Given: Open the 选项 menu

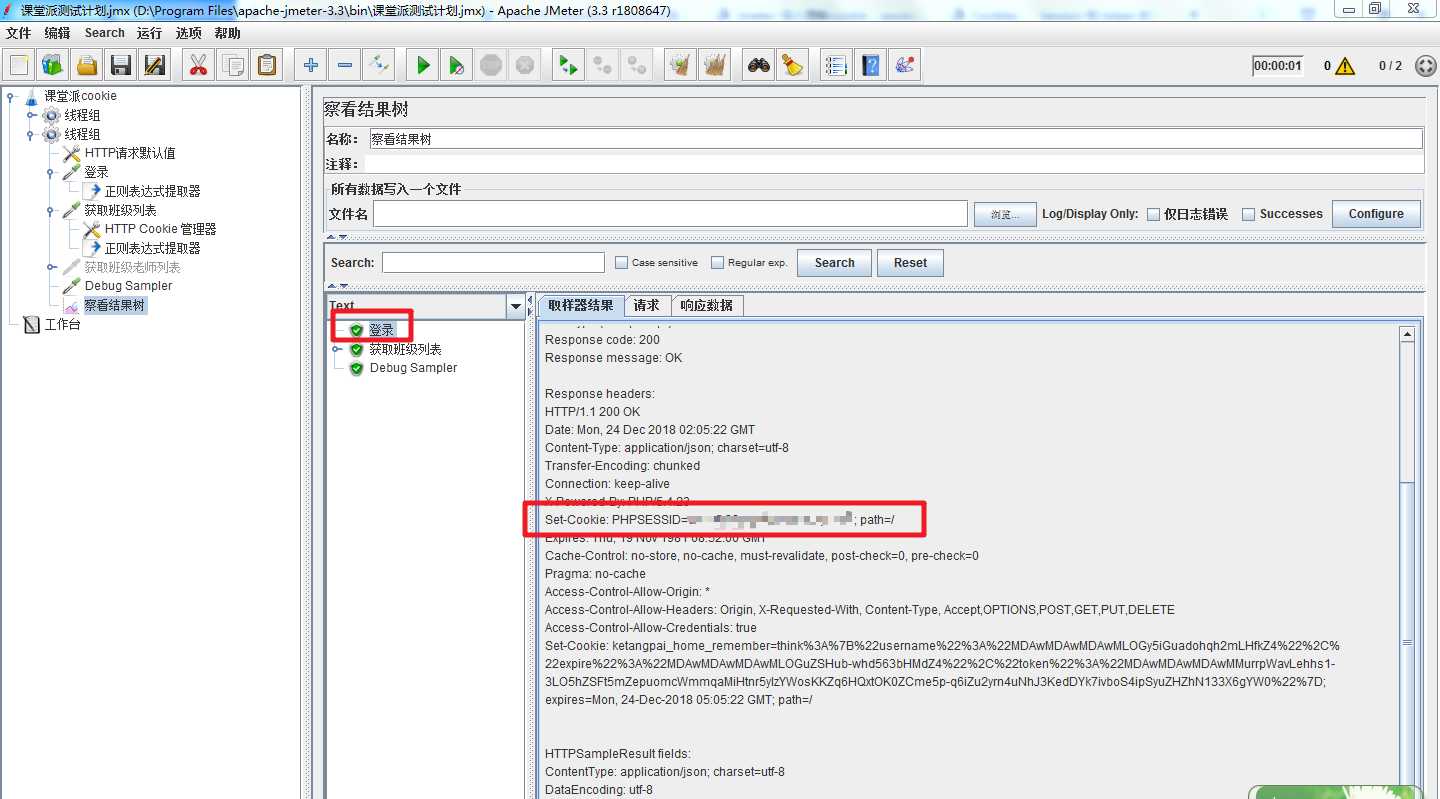Looking at the screenshot, I should [189, 33].
